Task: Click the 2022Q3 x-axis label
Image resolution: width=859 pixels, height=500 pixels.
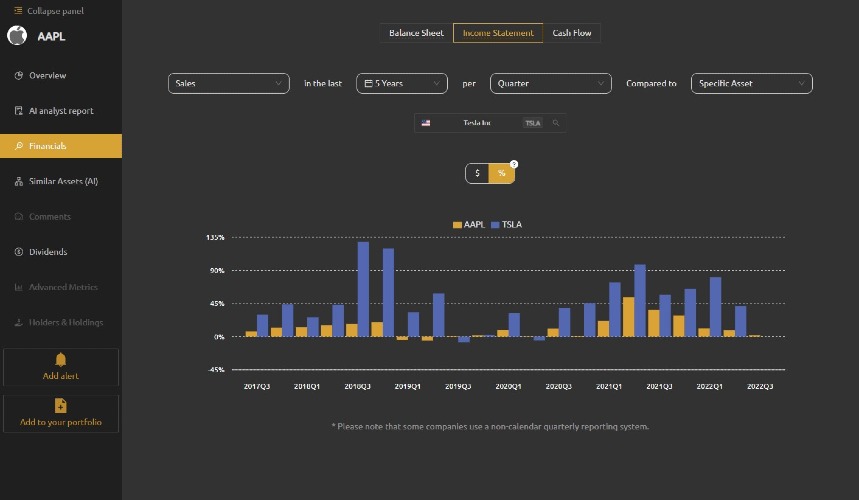Action: (x=760, y=386)
